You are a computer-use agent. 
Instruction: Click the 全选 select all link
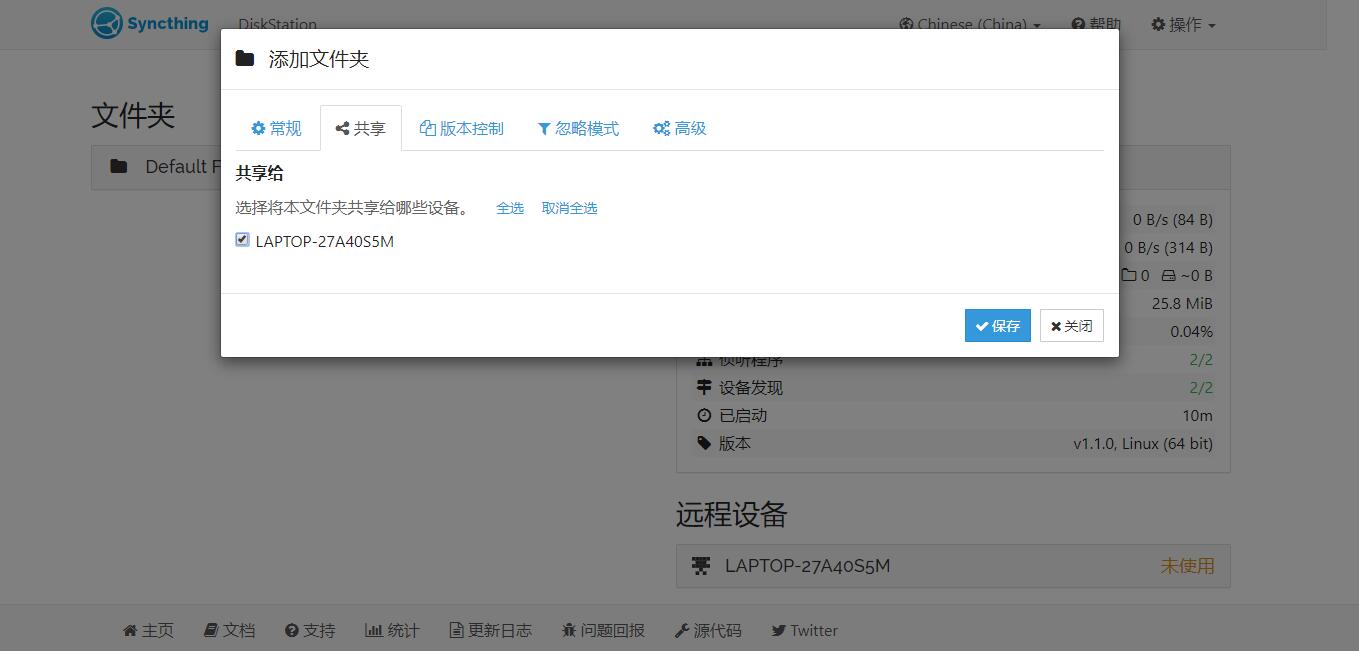[510, 208]
